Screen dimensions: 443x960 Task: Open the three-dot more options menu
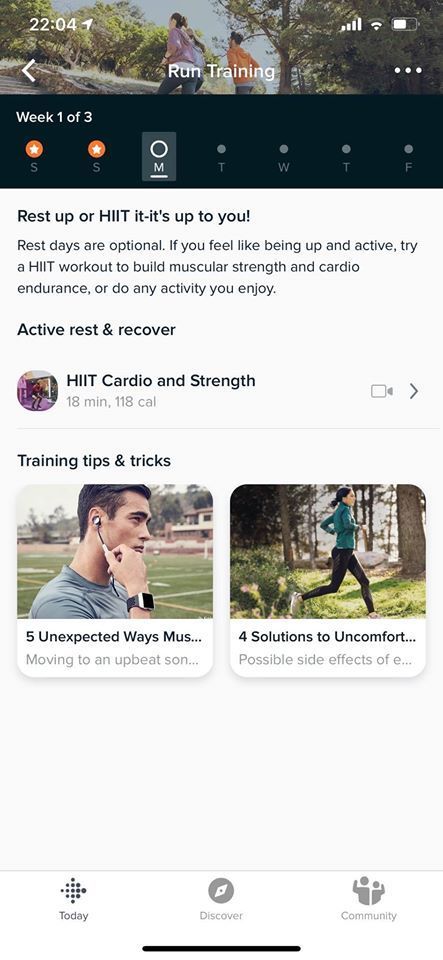[x=408, y=71]
